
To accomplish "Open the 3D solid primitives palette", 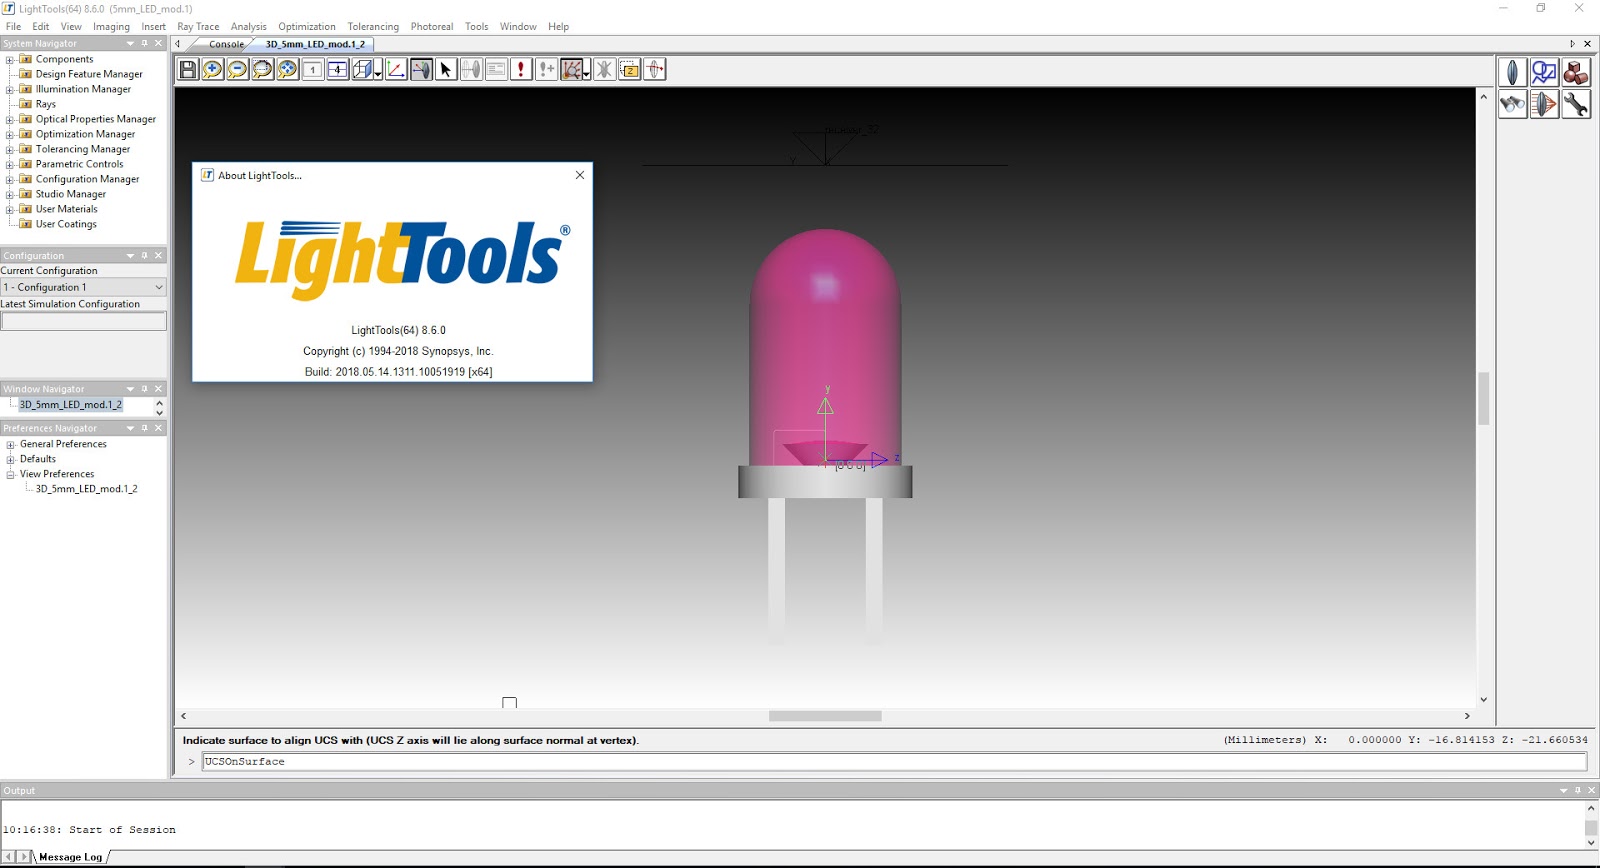I will click(x=1576, y=72).
